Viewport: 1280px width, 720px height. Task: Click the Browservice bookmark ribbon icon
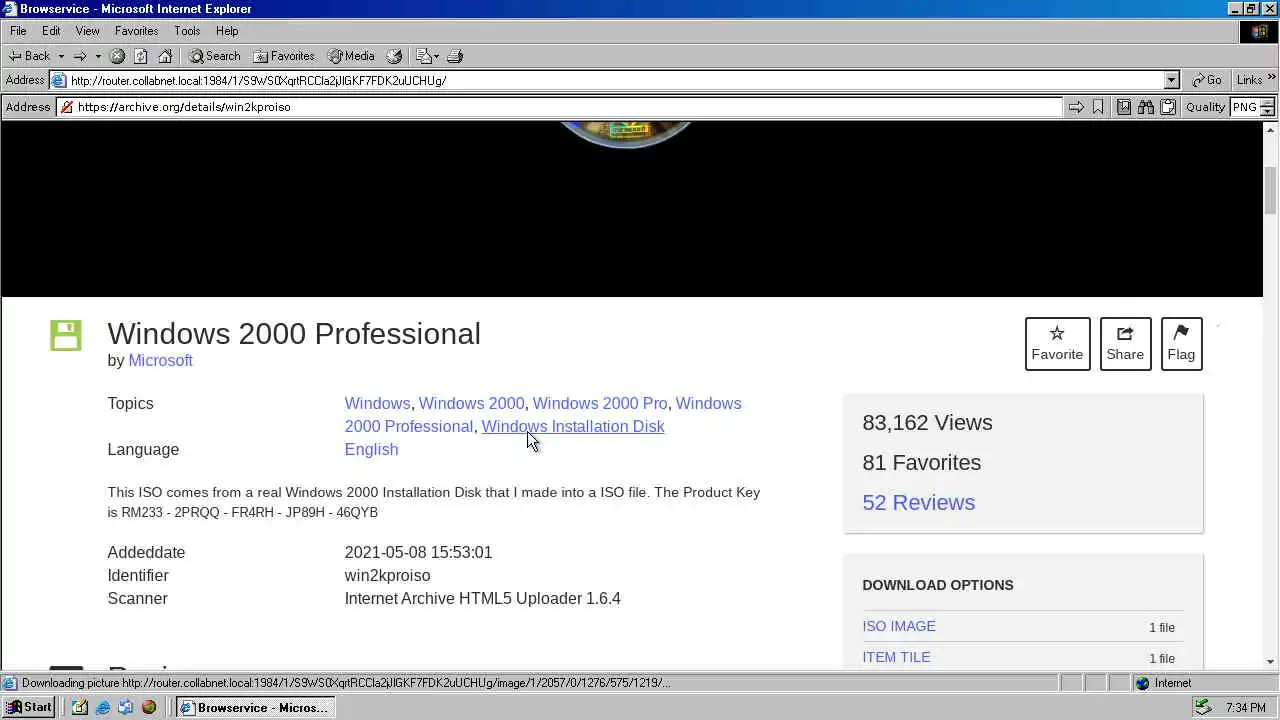[x=1098, y=107]
